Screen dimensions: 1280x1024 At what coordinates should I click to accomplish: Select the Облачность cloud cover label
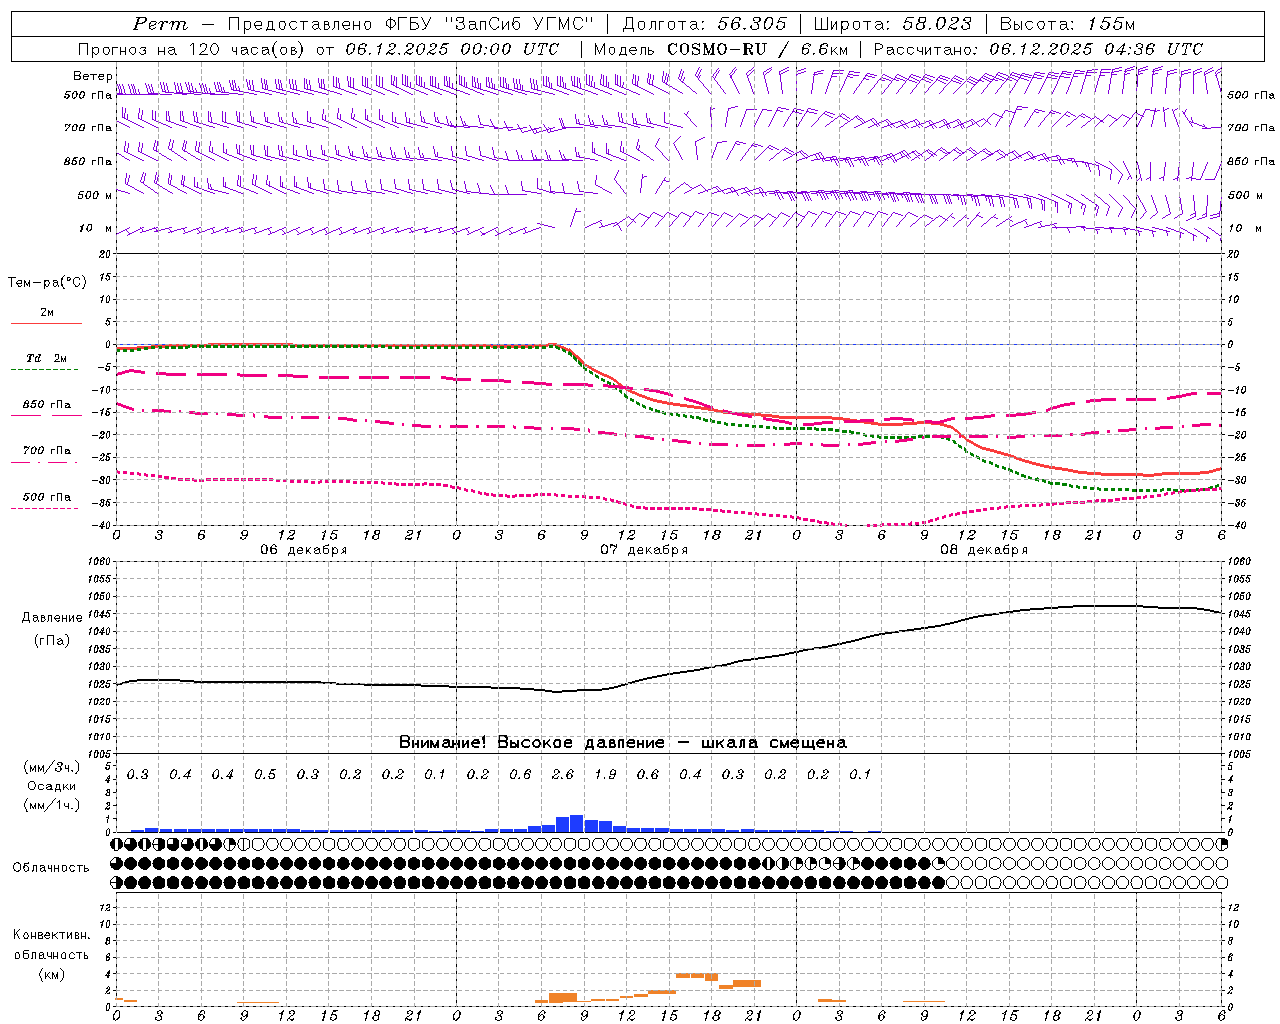51,868
